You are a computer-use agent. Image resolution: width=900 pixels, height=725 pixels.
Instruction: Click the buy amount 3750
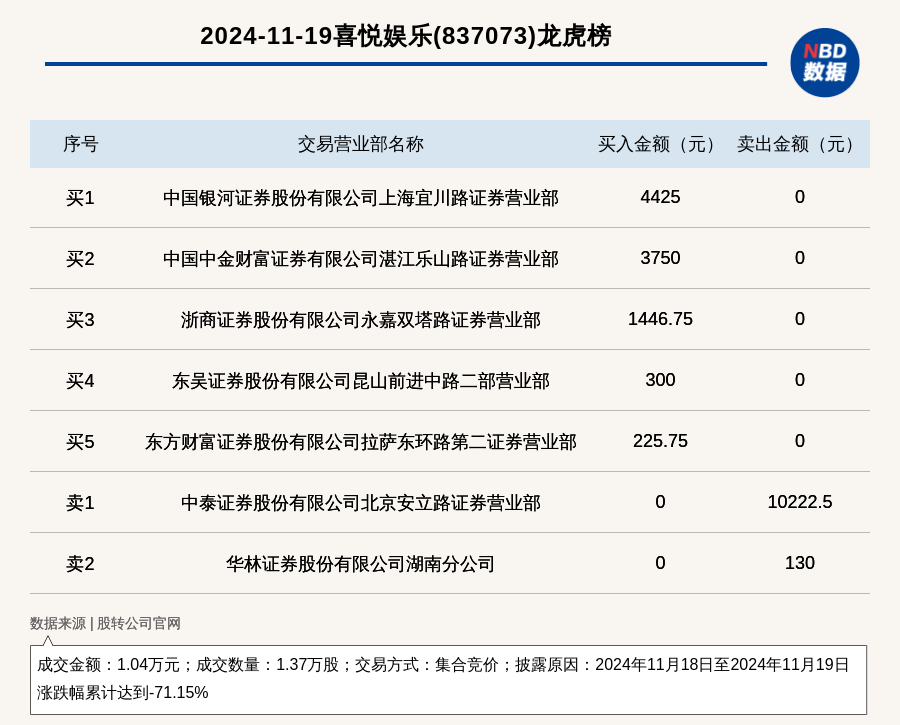pos(660,258)
